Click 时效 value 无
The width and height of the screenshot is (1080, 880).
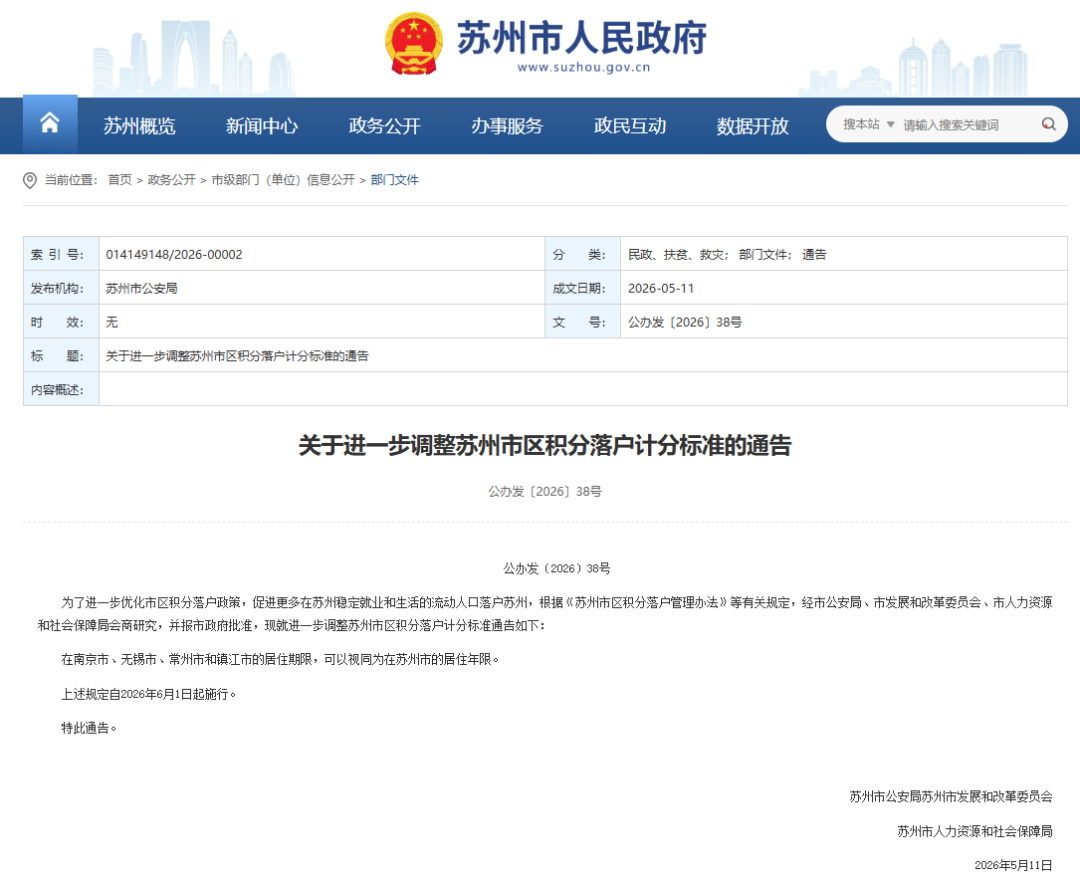coord(112,322)
